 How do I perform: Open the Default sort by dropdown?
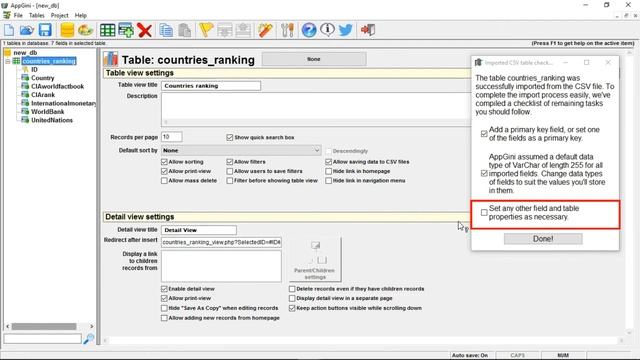click(x=241, y=150)
